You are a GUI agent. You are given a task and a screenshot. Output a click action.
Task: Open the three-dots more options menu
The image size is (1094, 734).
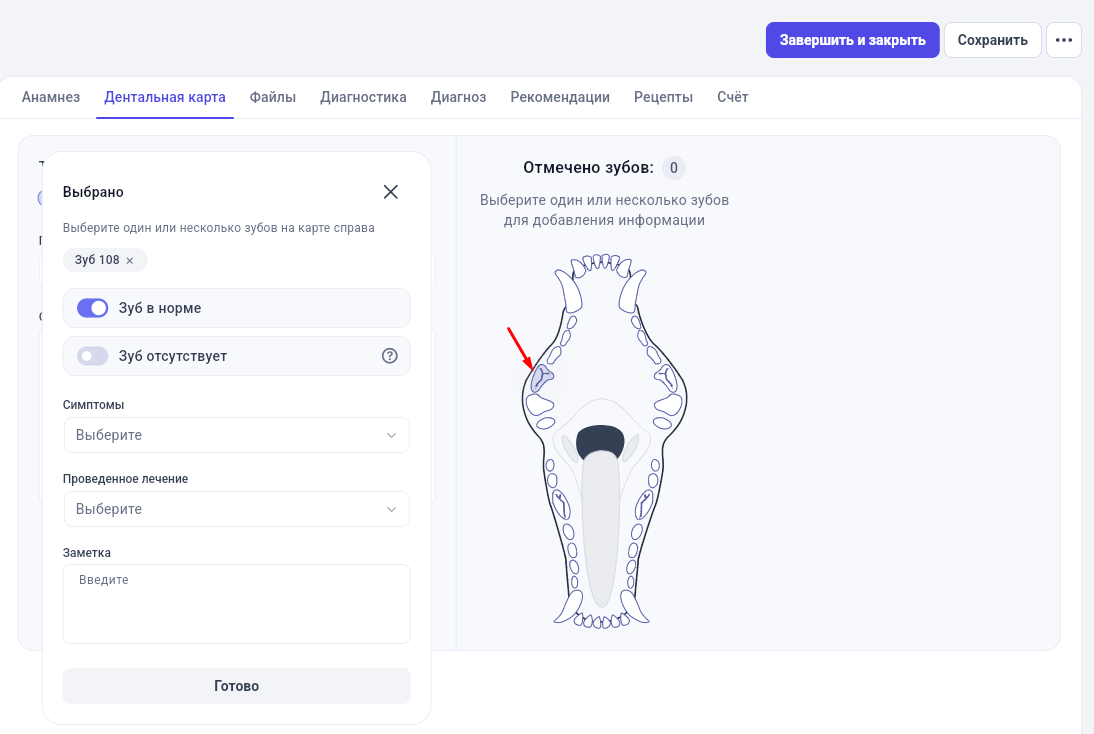pyautogui.click(x=1064, y=40)
